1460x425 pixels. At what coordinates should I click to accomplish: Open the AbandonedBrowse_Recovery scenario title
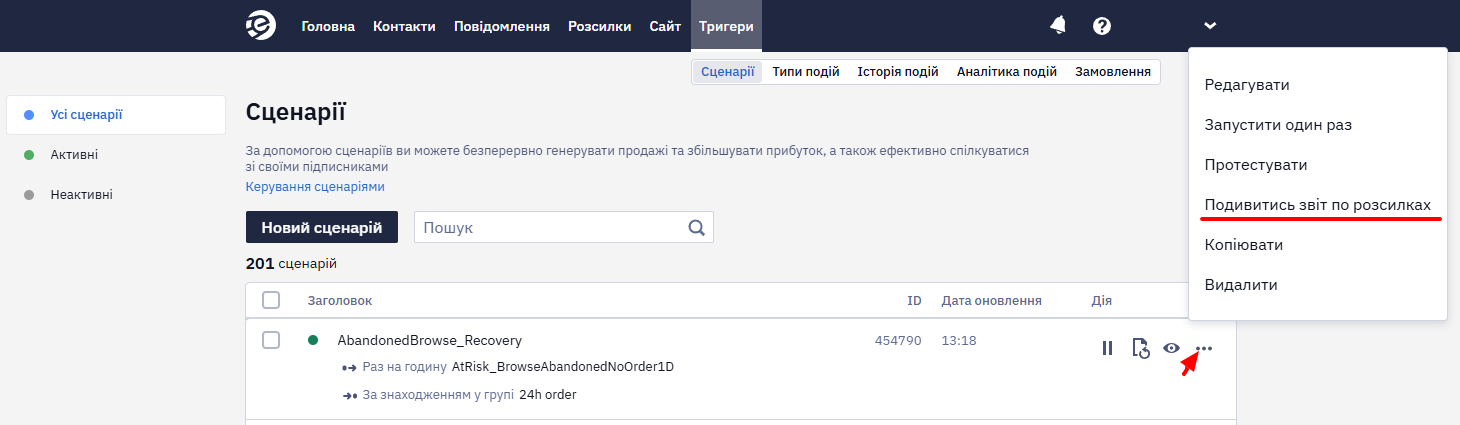[x=430, y=340]
